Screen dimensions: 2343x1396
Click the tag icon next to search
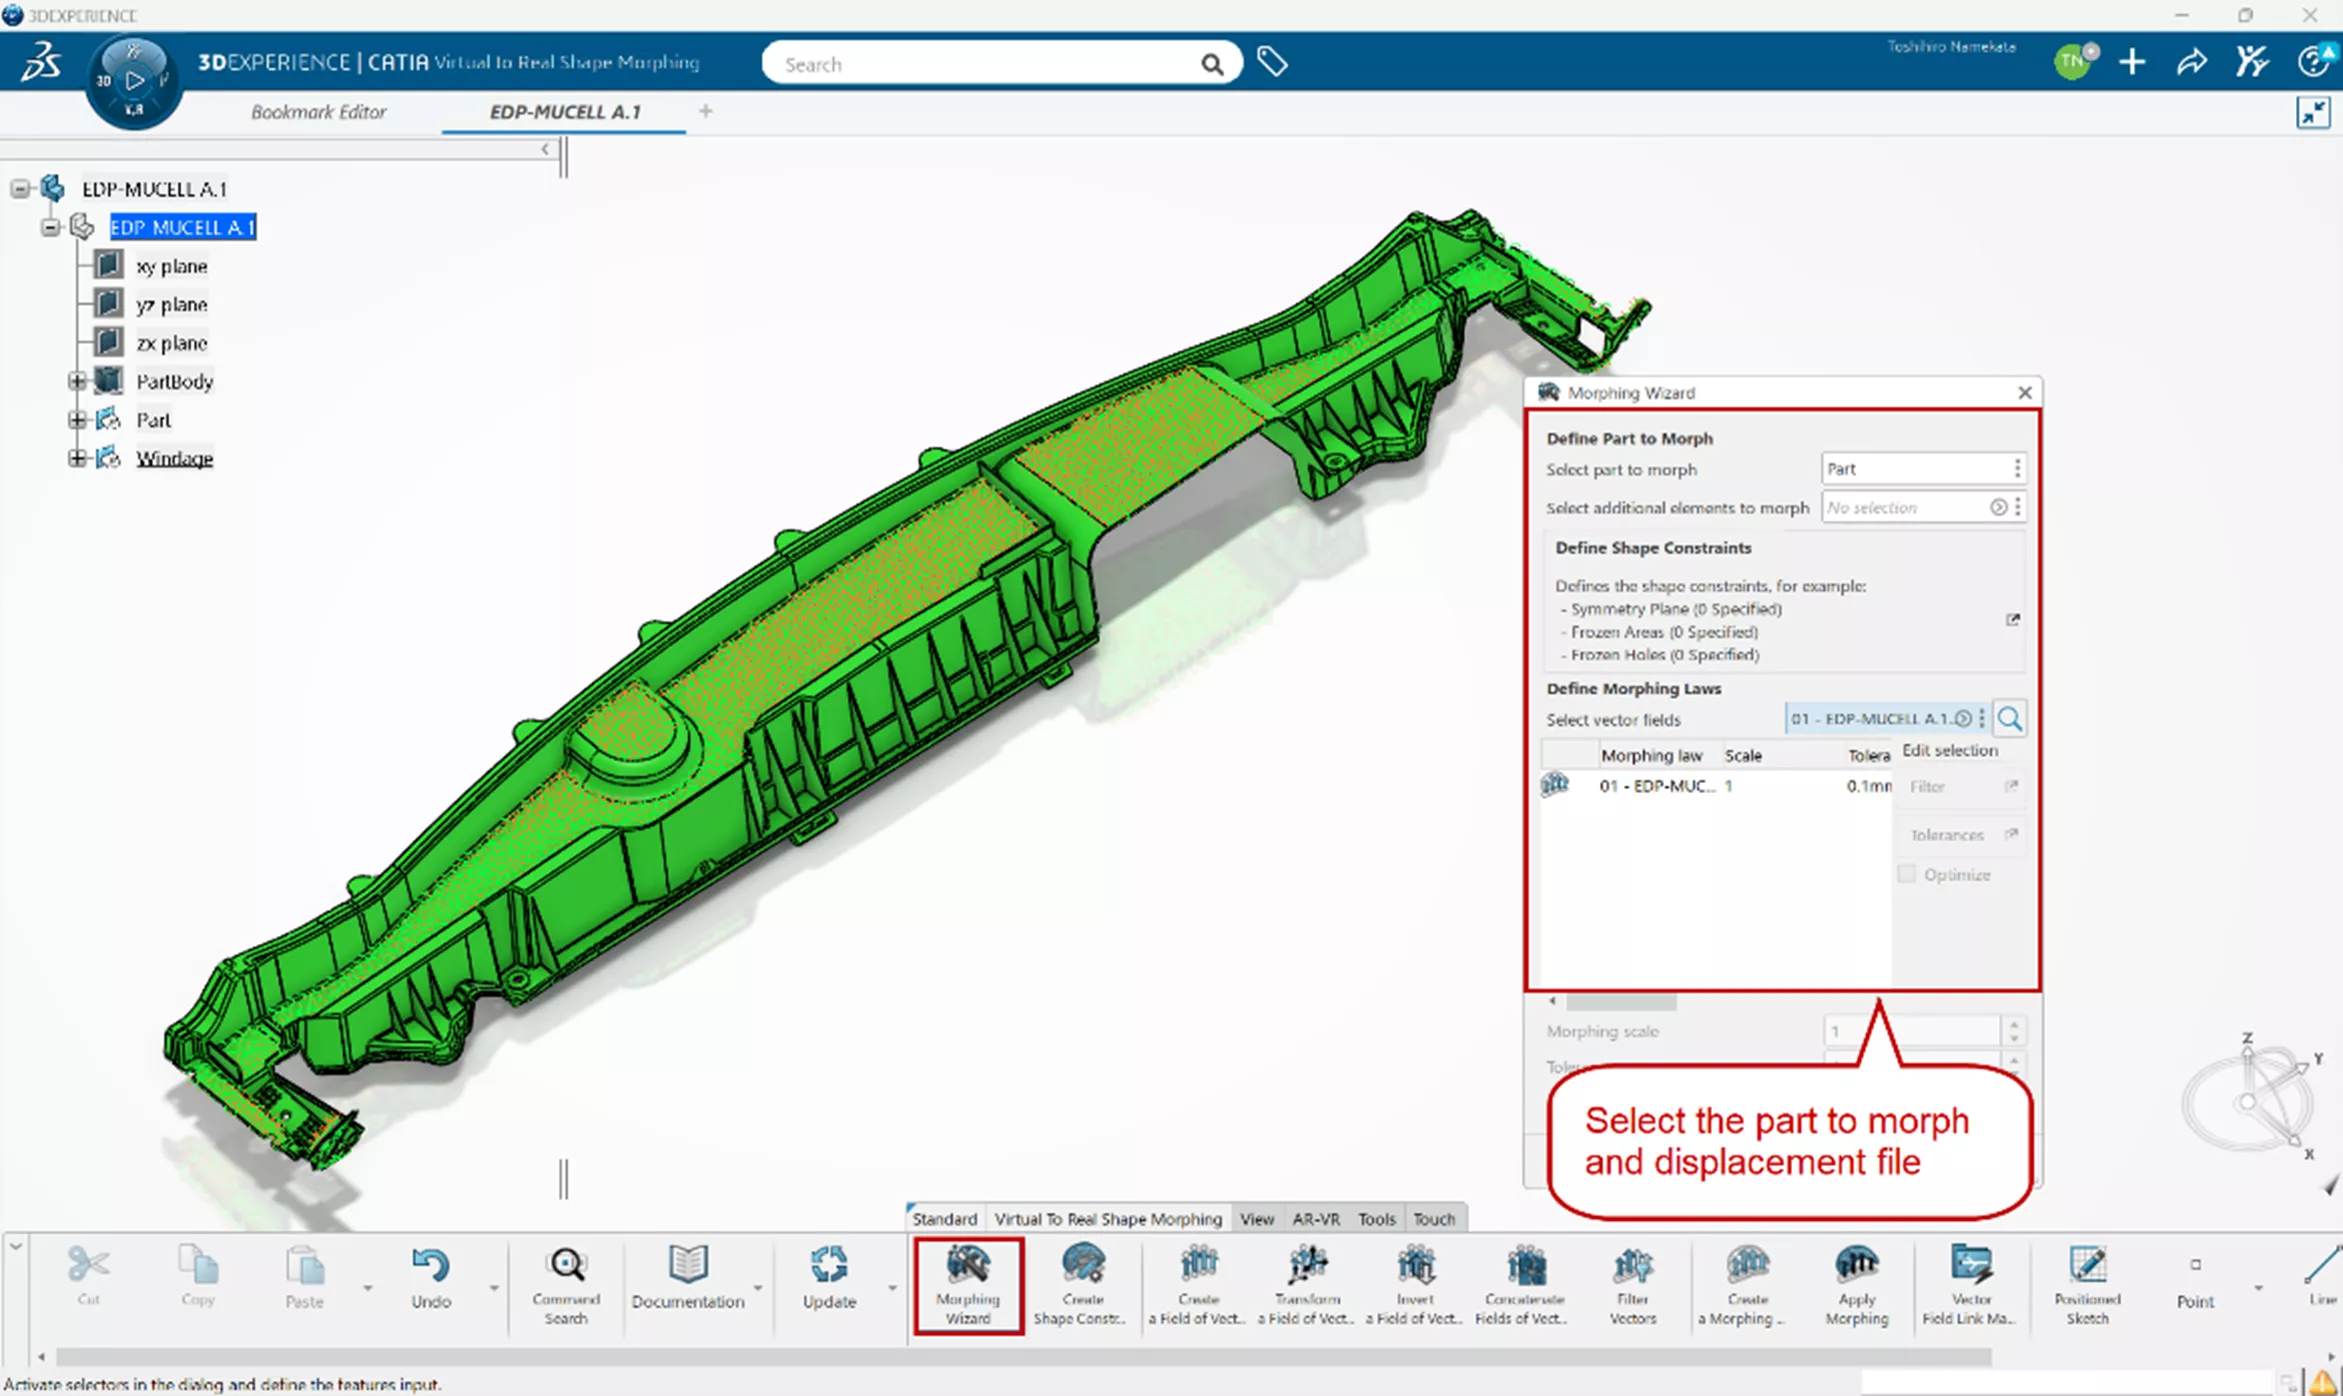click(1272, 63)
